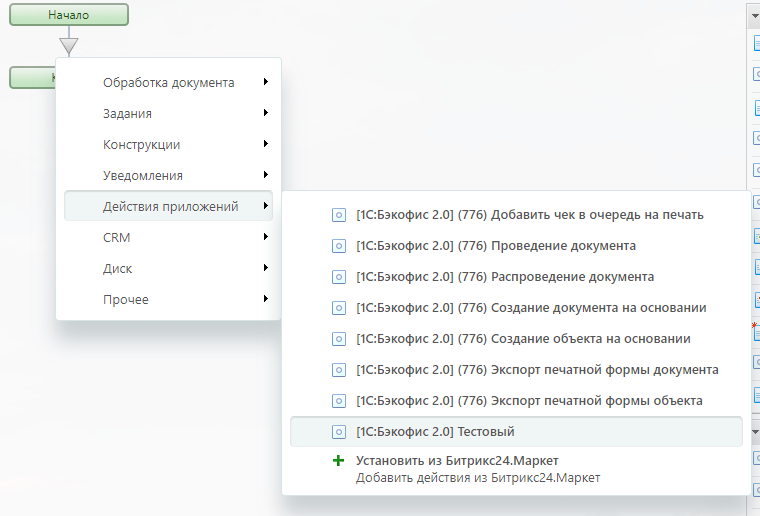Screen dimensions: 760x516
Task: Open the "Диск" submenu
Action: [168, 268]
